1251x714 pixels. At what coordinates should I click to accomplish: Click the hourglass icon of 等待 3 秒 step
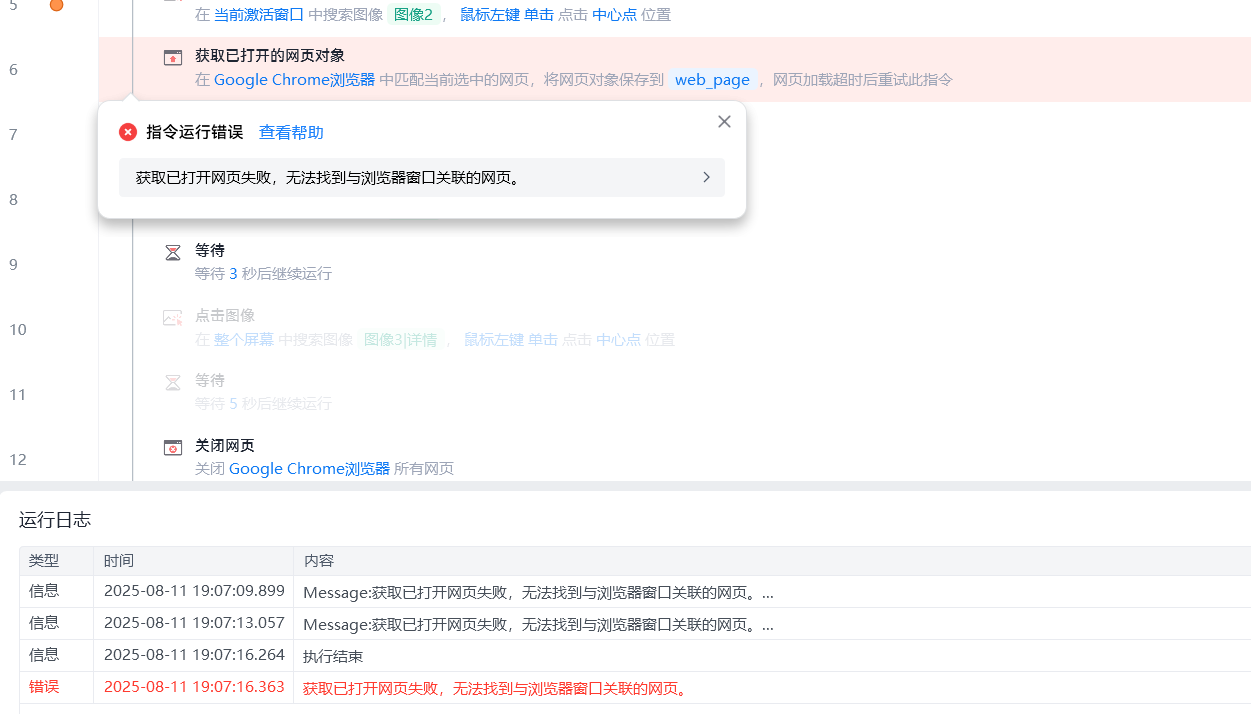tap(173, 253)
